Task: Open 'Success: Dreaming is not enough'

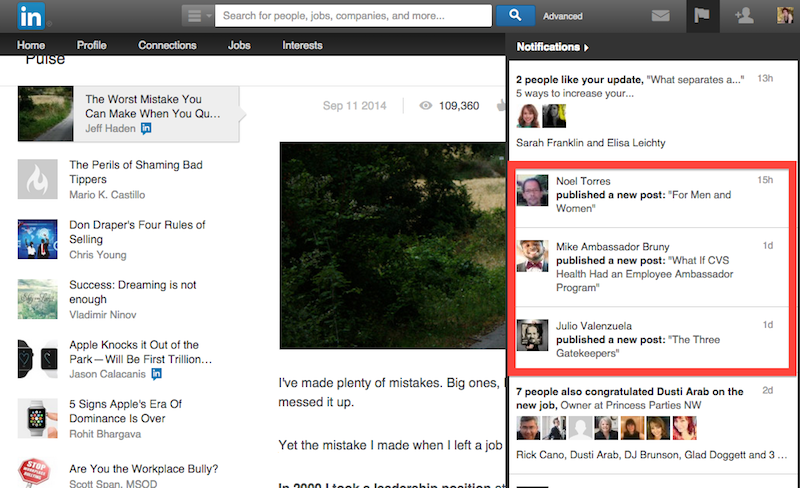Action: [133, 292]
